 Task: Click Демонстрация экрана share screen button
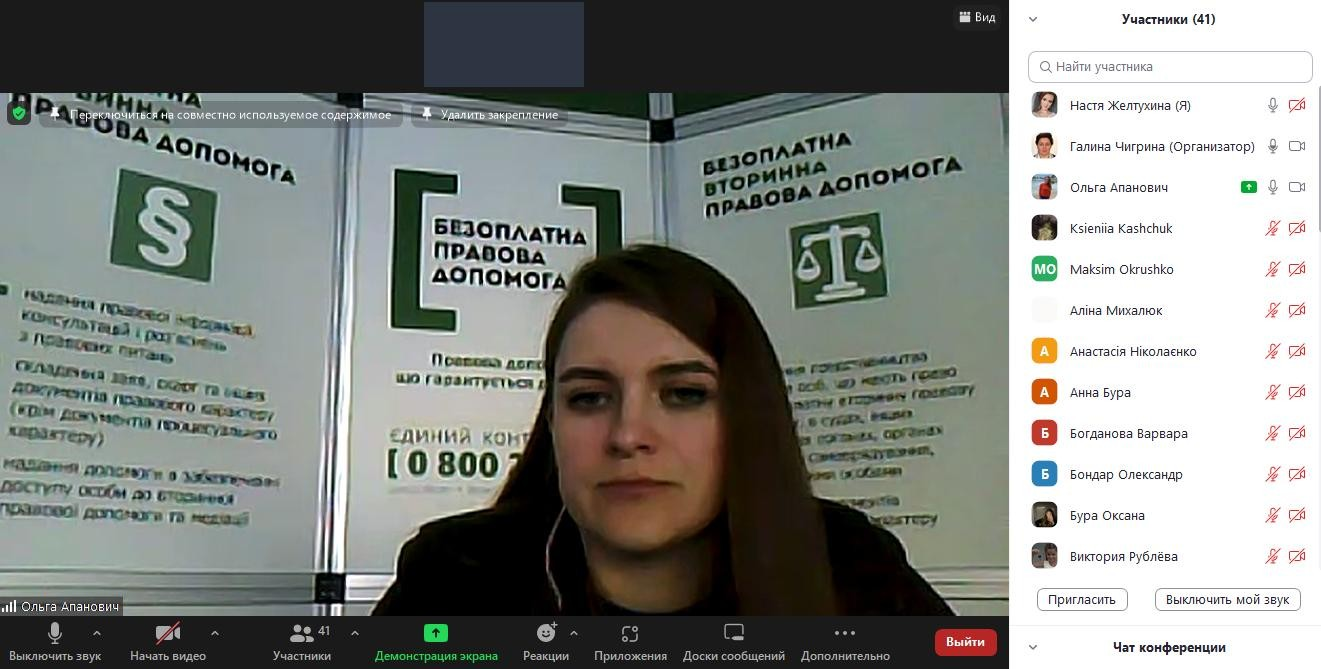[x=436, y=641]
